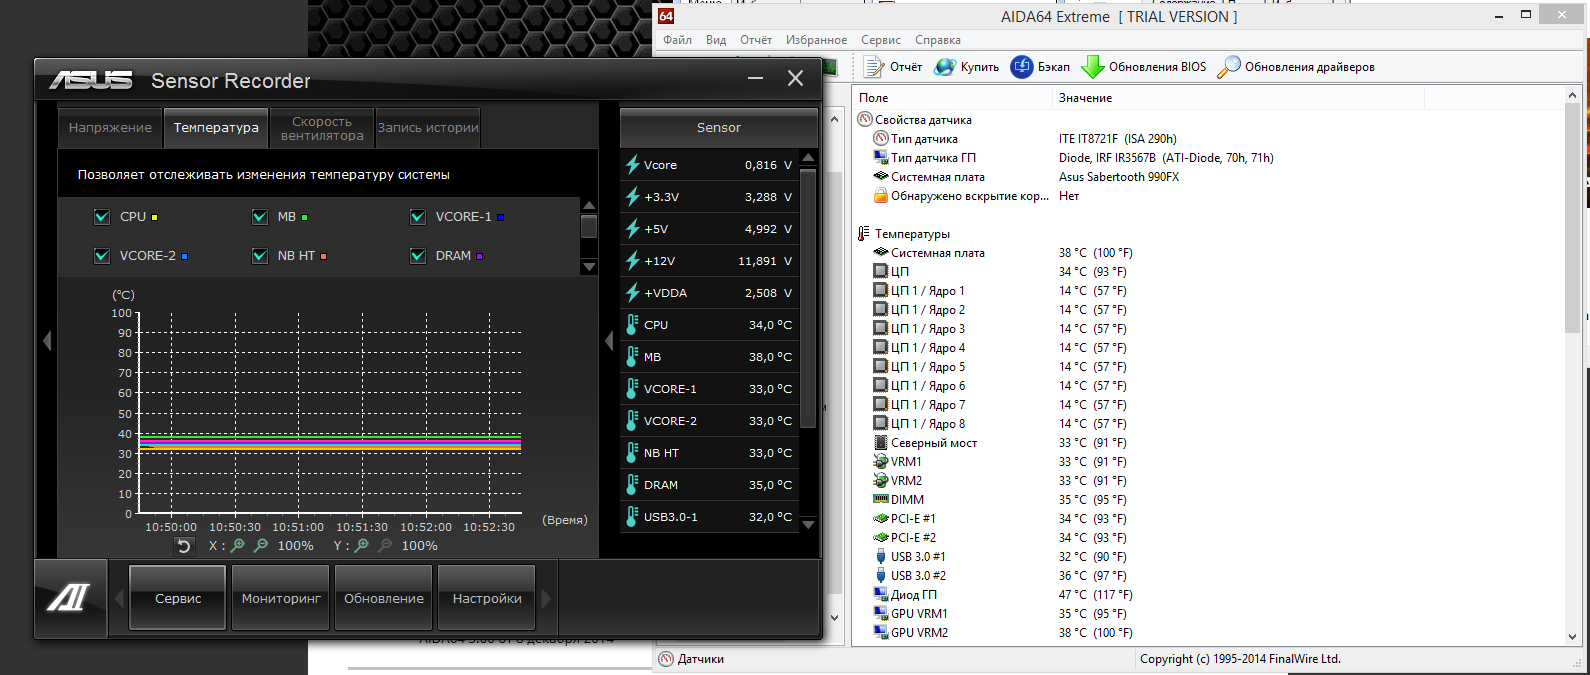Click the Бэкап backup toolbar icon
Image resolution: width=1590 pixels, height=675 pixels.
point(1021,67)
